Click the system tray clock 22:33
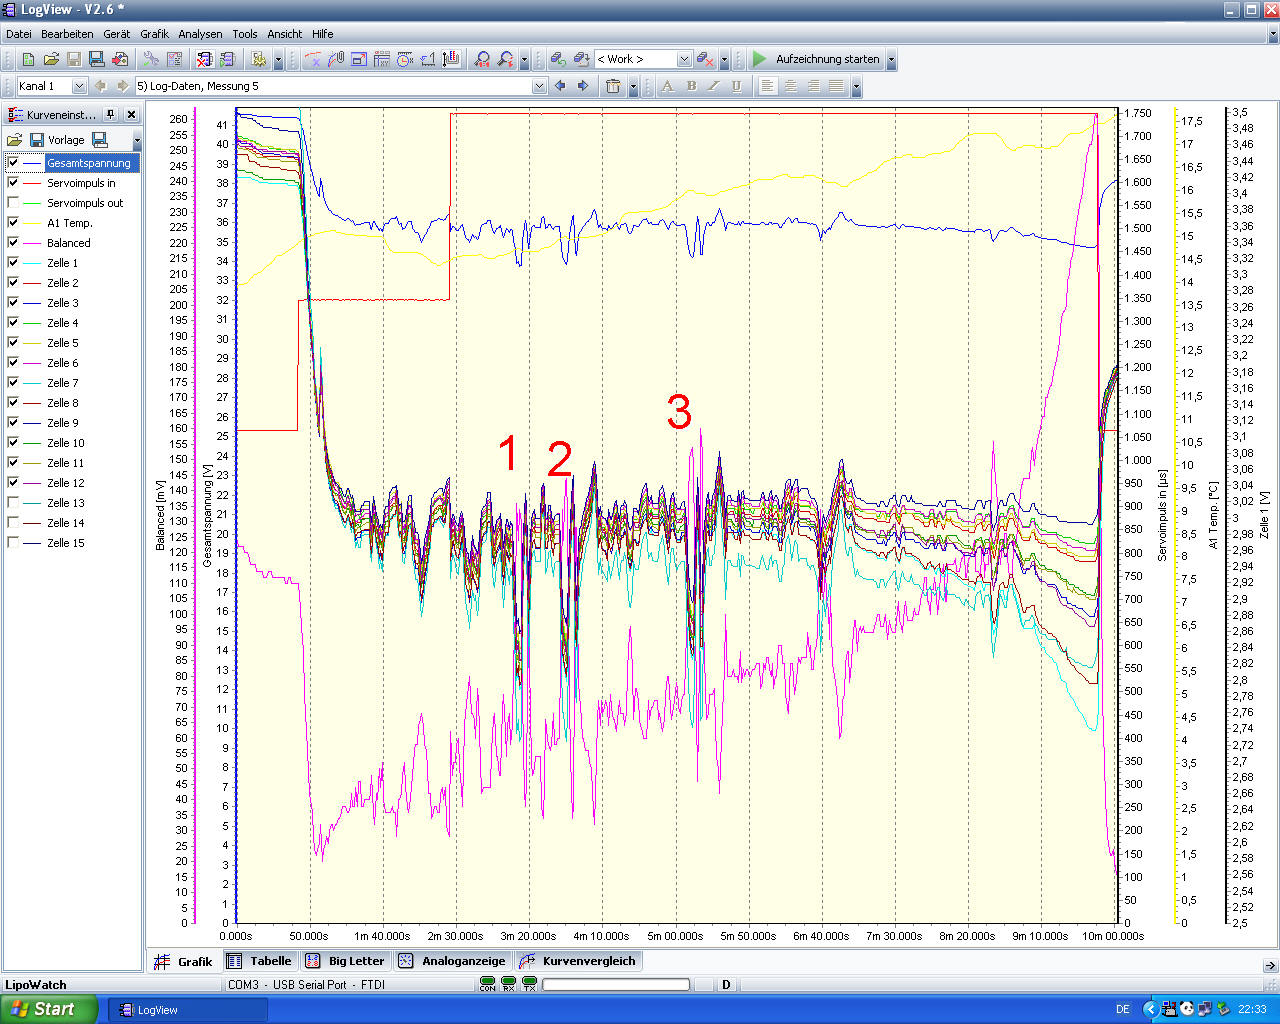This screenshot has height=1024, width=1280. [1252, 1010]
